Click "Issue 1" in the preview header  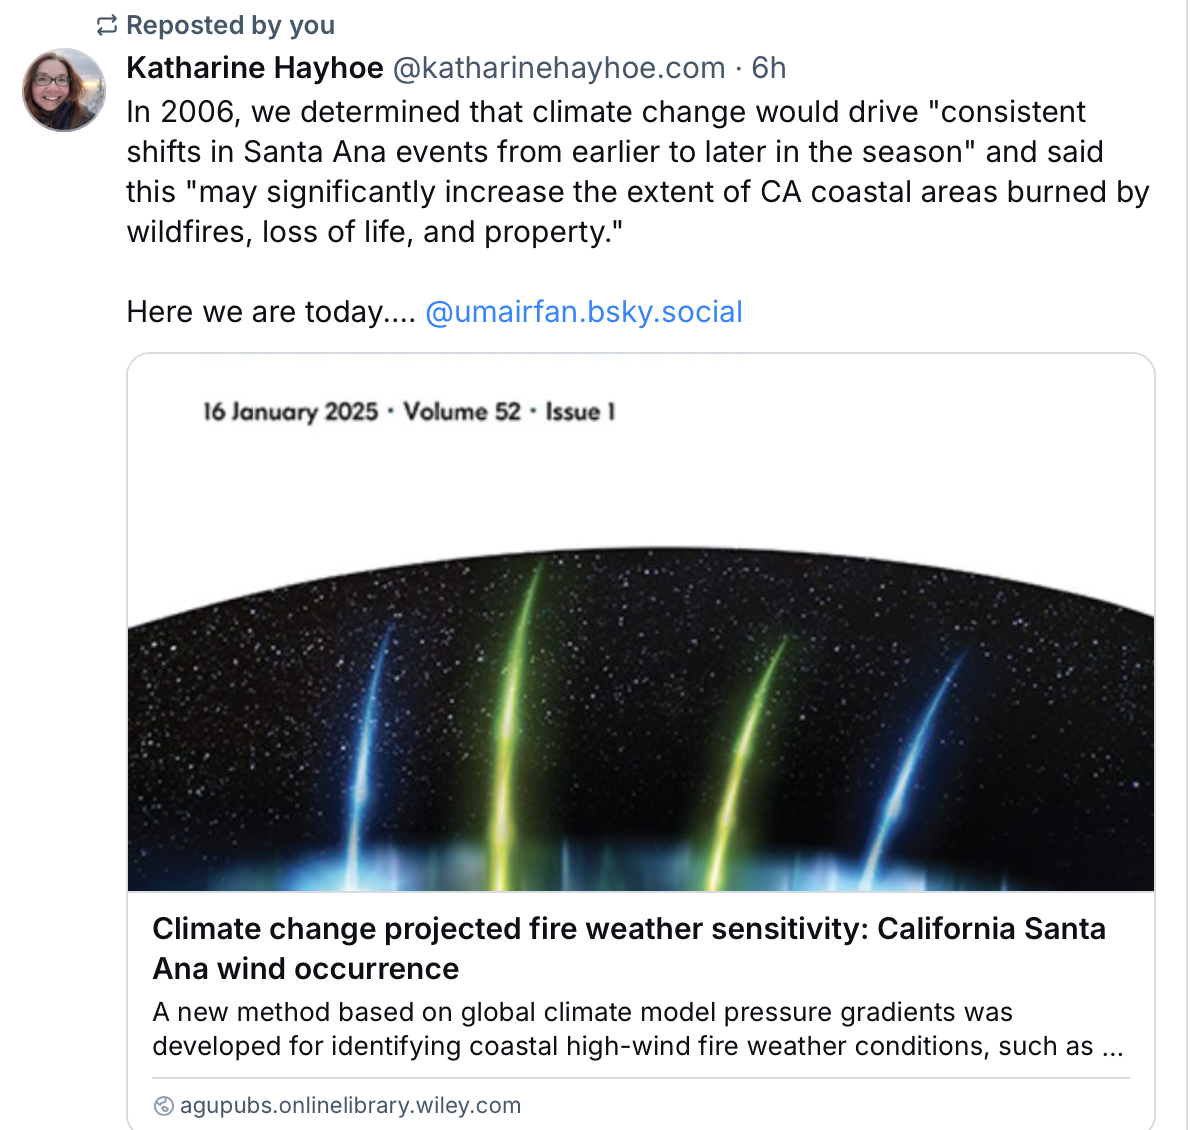tap(580, 412)
